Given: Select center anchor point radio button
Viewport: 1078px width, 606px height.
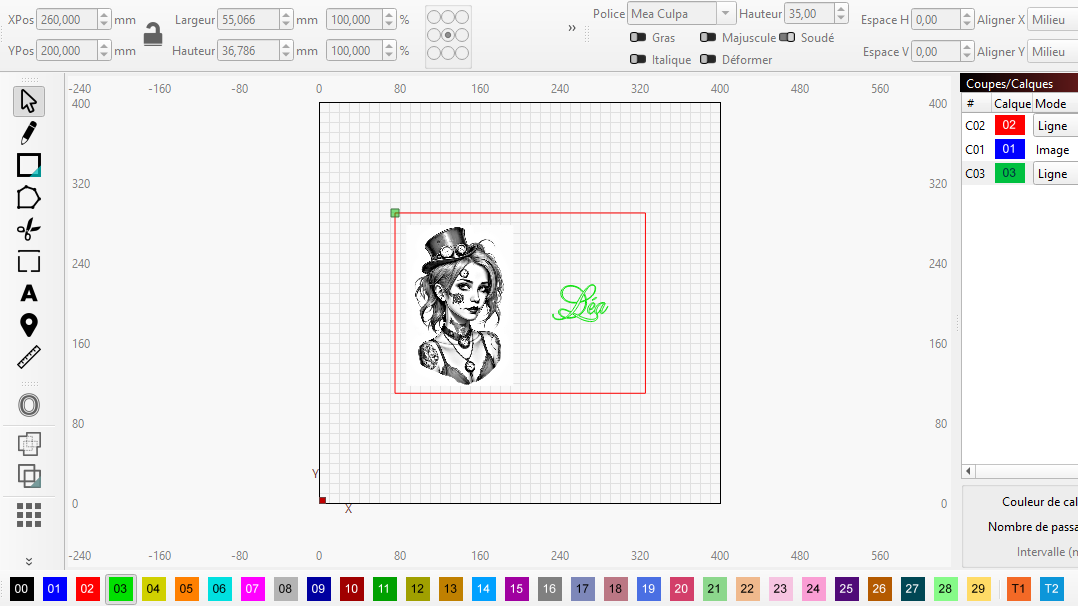Looking at the screenshot, I should pyautogui.click(x=448, y=34).
